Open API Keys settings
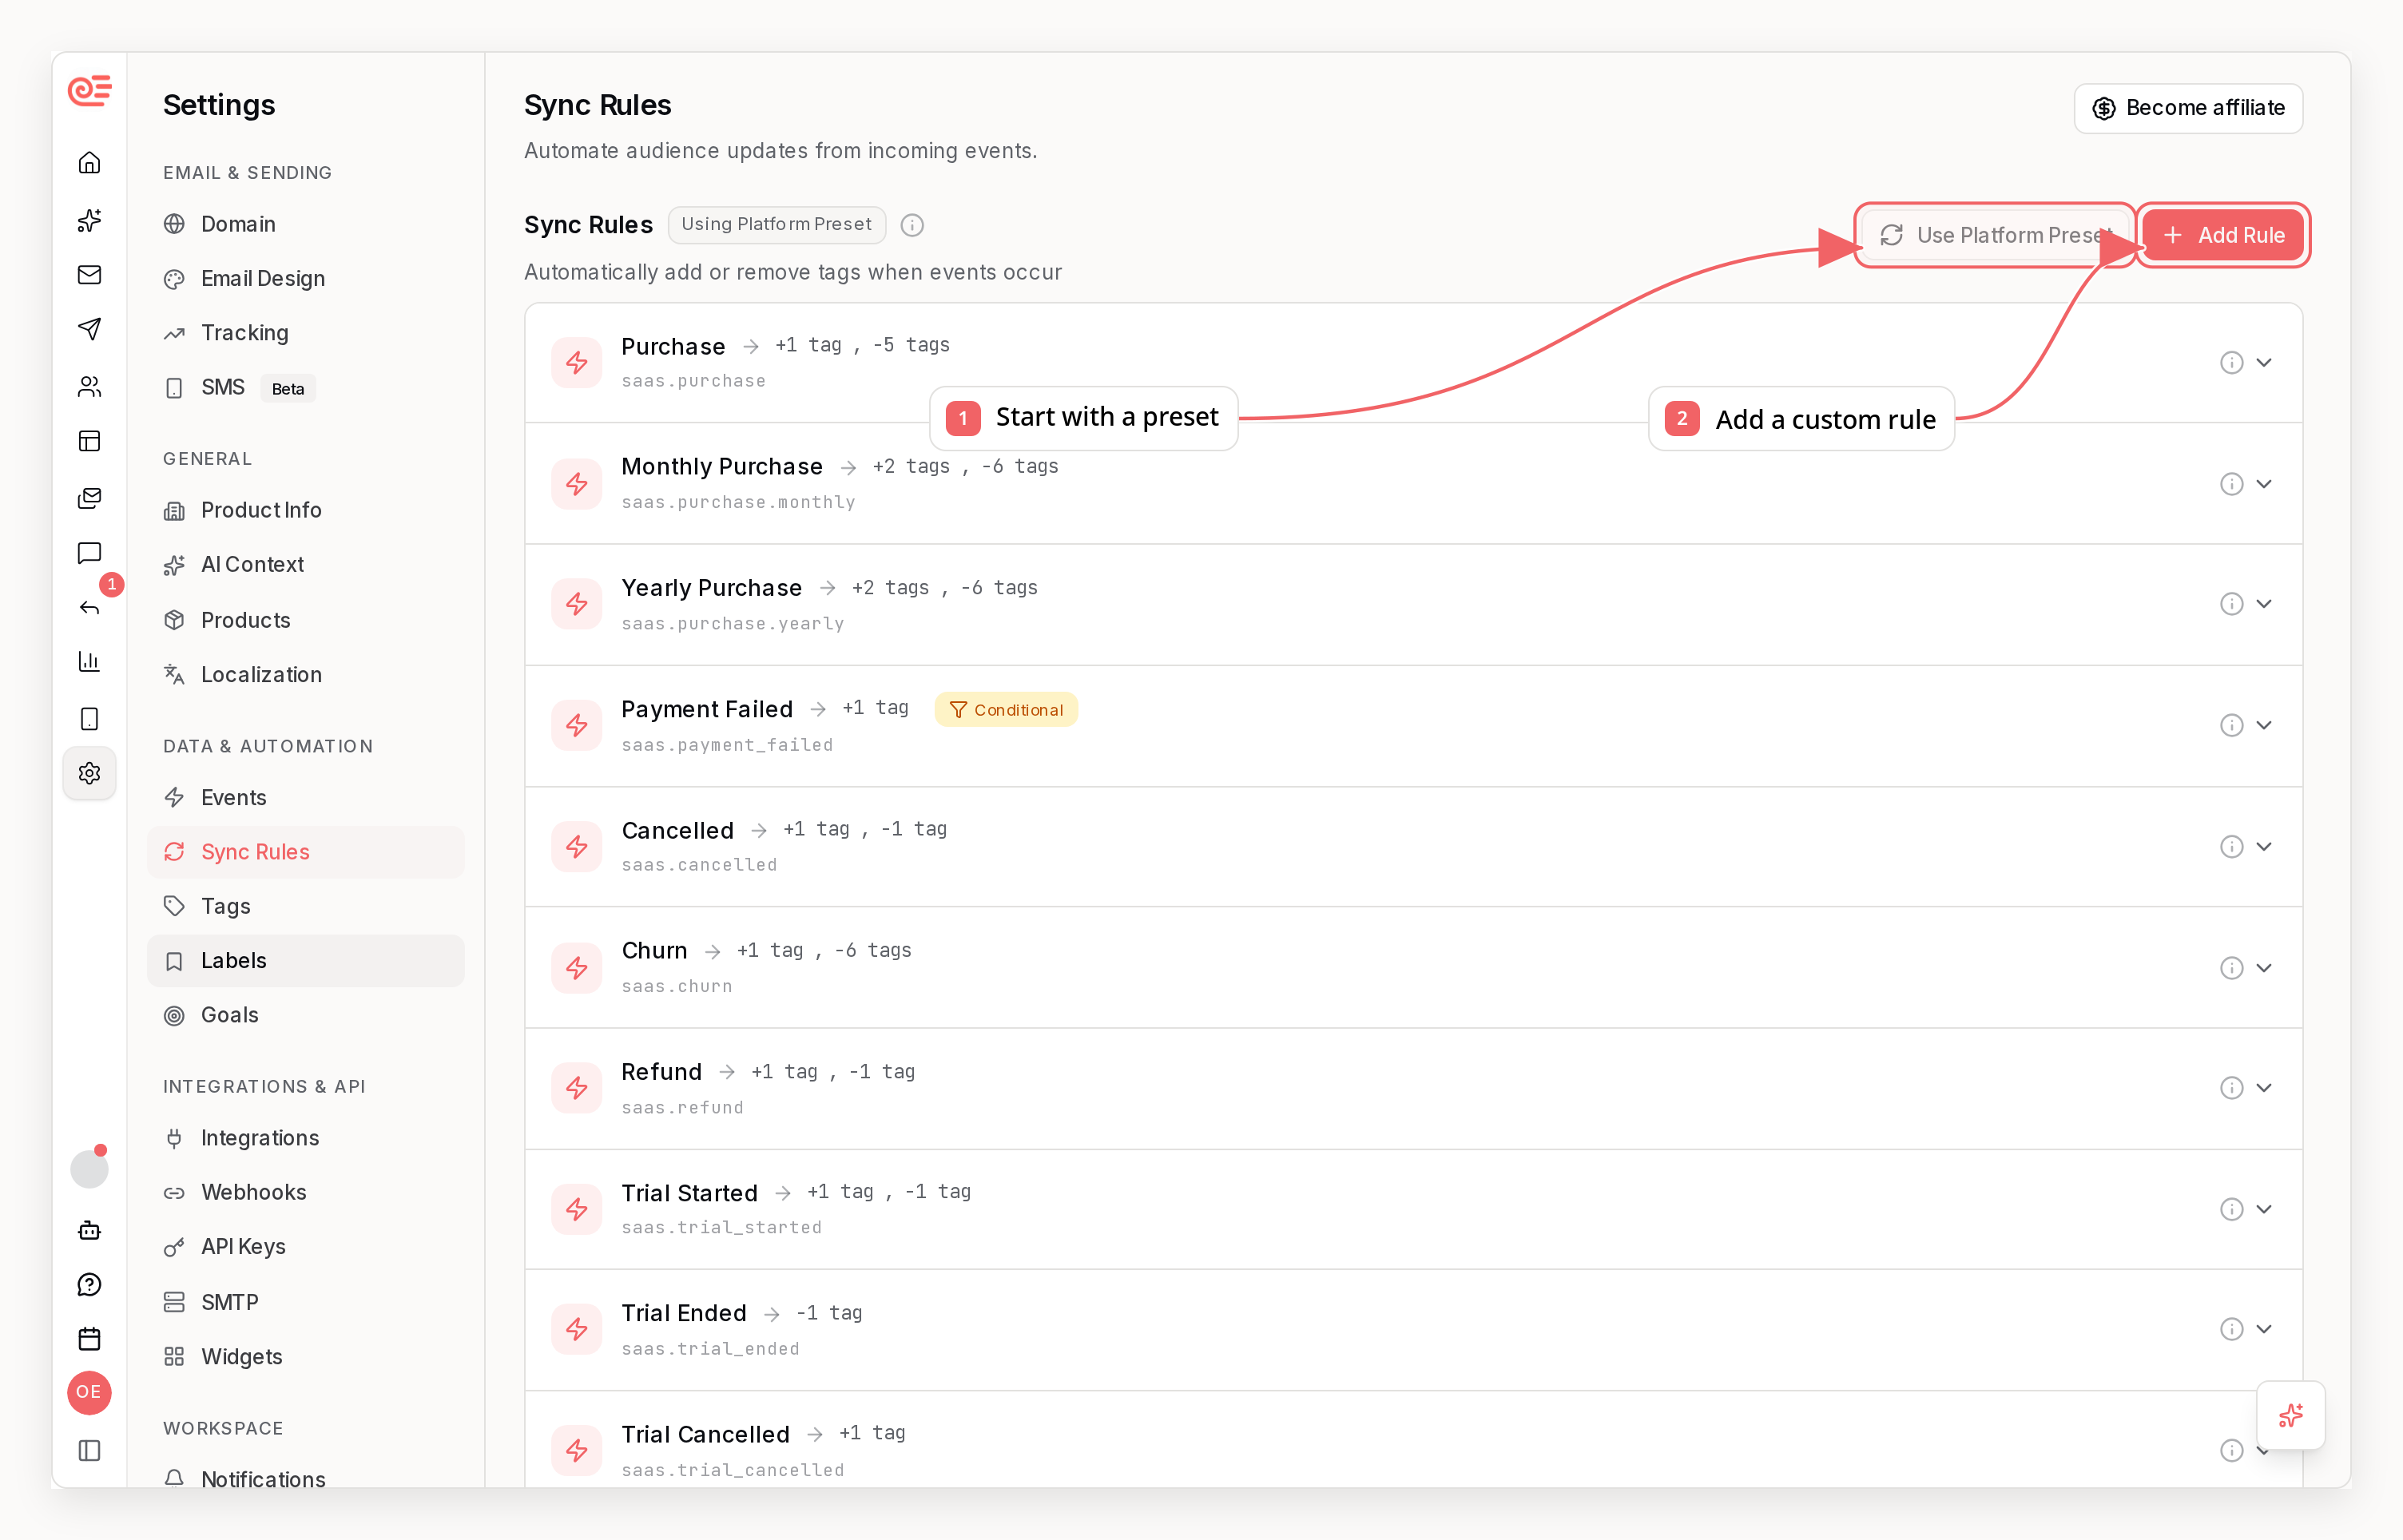Image resolution: width=2403 pixels, height=1540 pixels. tap(306, 1247)
